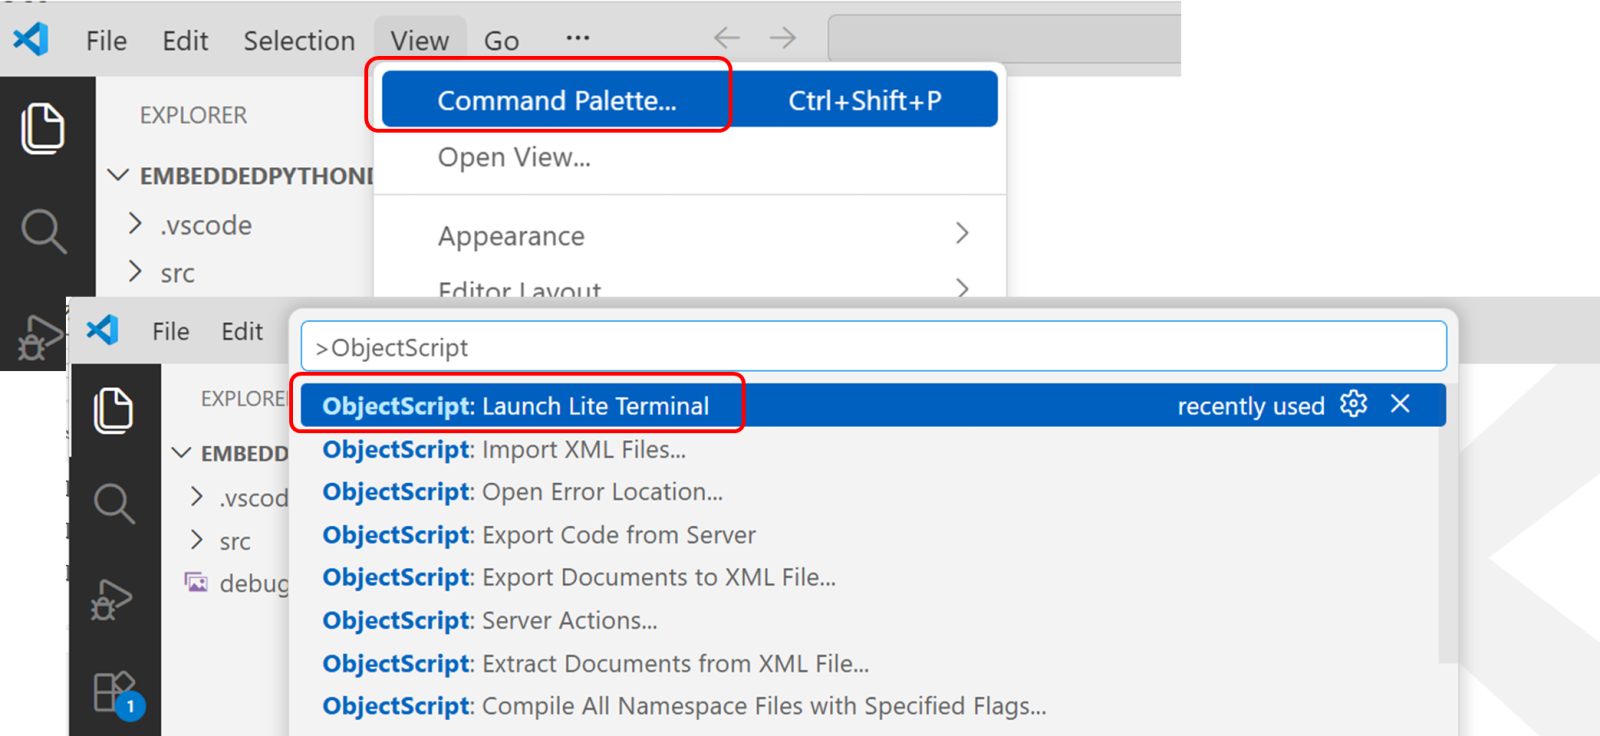Choose Open View... menu entry
The height and width of the screenshot is (736, 1600).
click(514, 157)
